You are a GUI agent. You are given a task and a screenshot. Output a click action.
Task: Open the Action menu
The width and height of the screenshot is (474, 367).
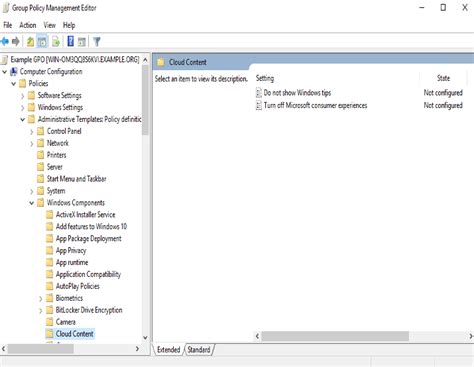(28, 25)
